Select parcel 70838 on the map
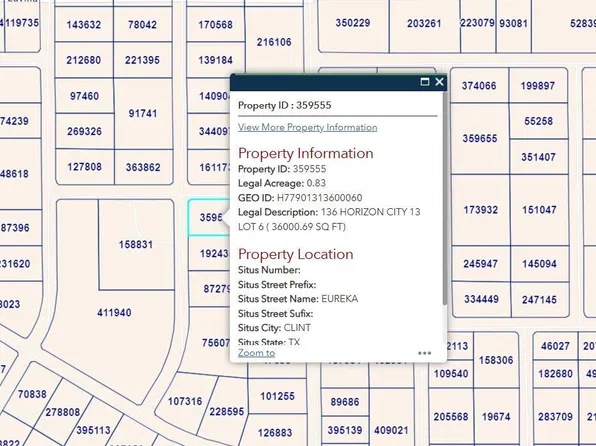 click(32, 394)
